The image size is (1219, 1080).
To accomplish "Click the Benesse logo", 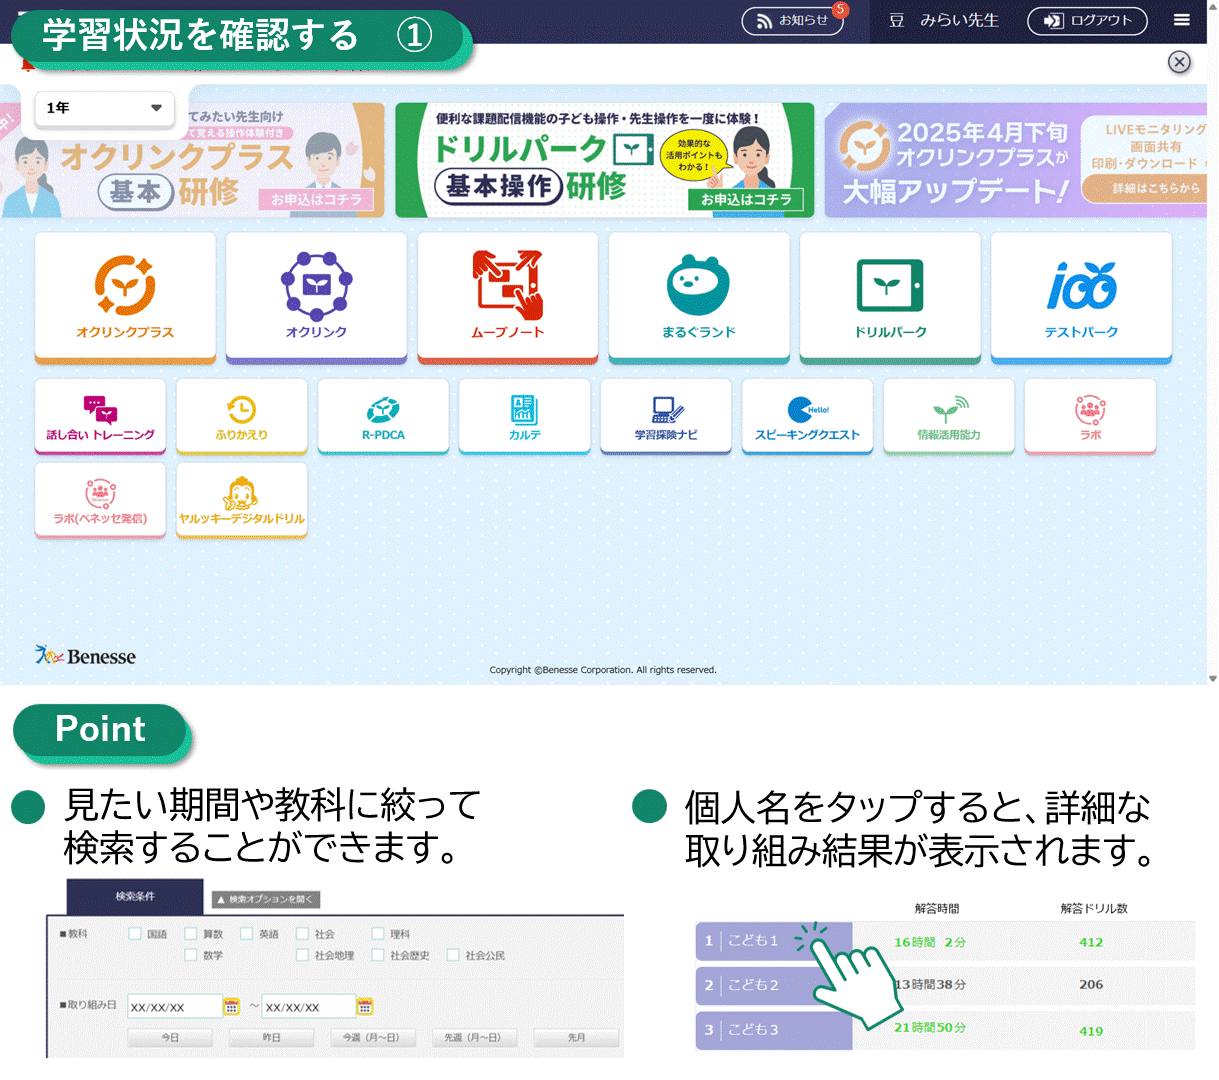I will (86, 656).
